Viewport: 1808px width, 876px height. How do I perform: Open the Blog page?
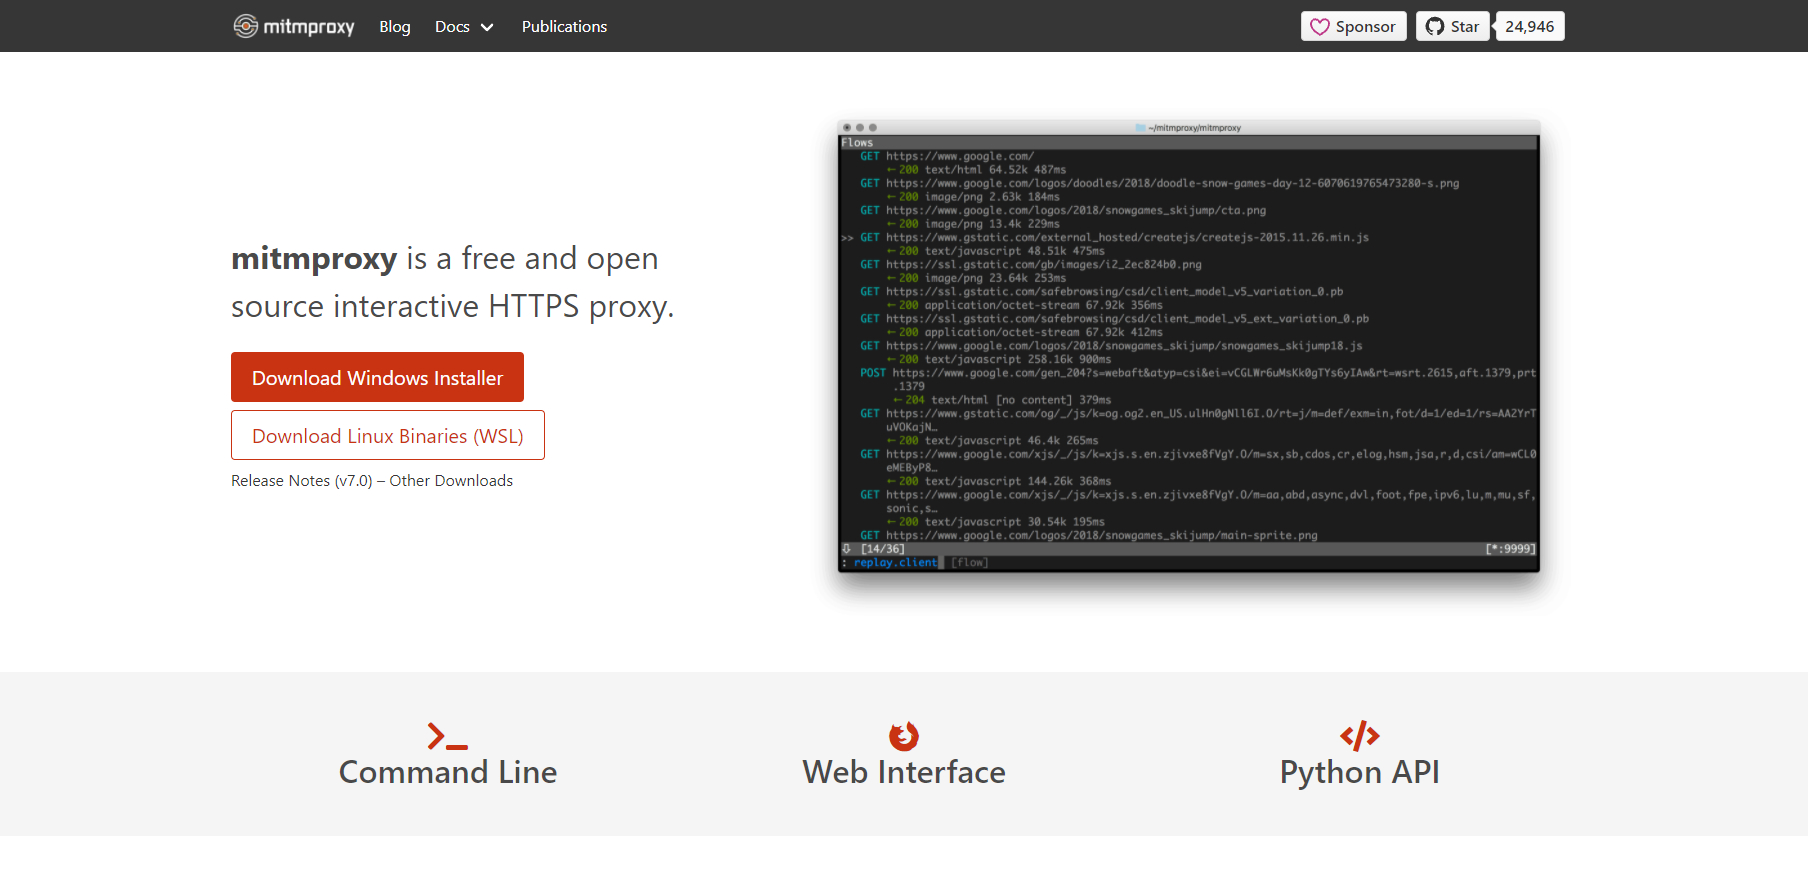point(395,27)
